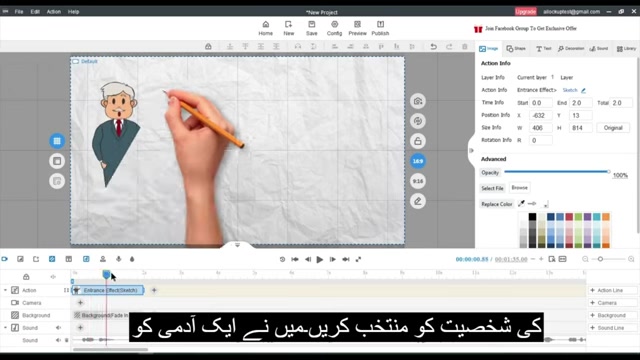Viewport: 640px width, 360px height.
Task: Click the position X input field
Action: click(x=541, y=116)
